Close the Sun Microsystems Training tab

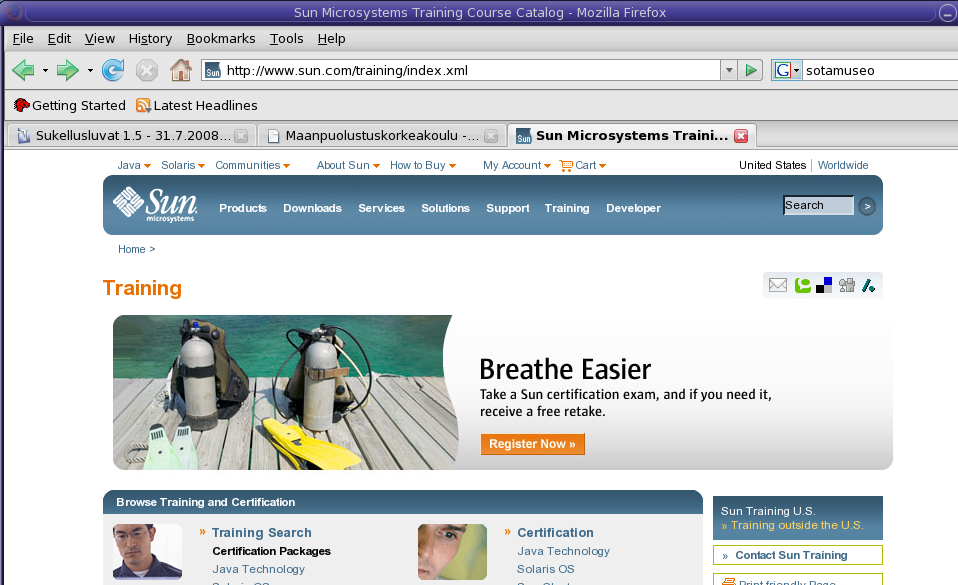pyautogui.click(x=741, y=136)
